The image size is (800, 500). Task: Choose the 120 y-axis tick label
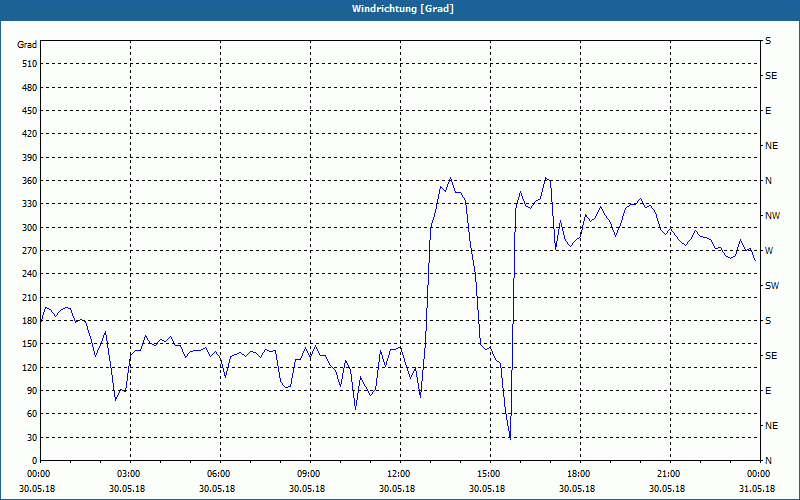[x=30, y=367]
